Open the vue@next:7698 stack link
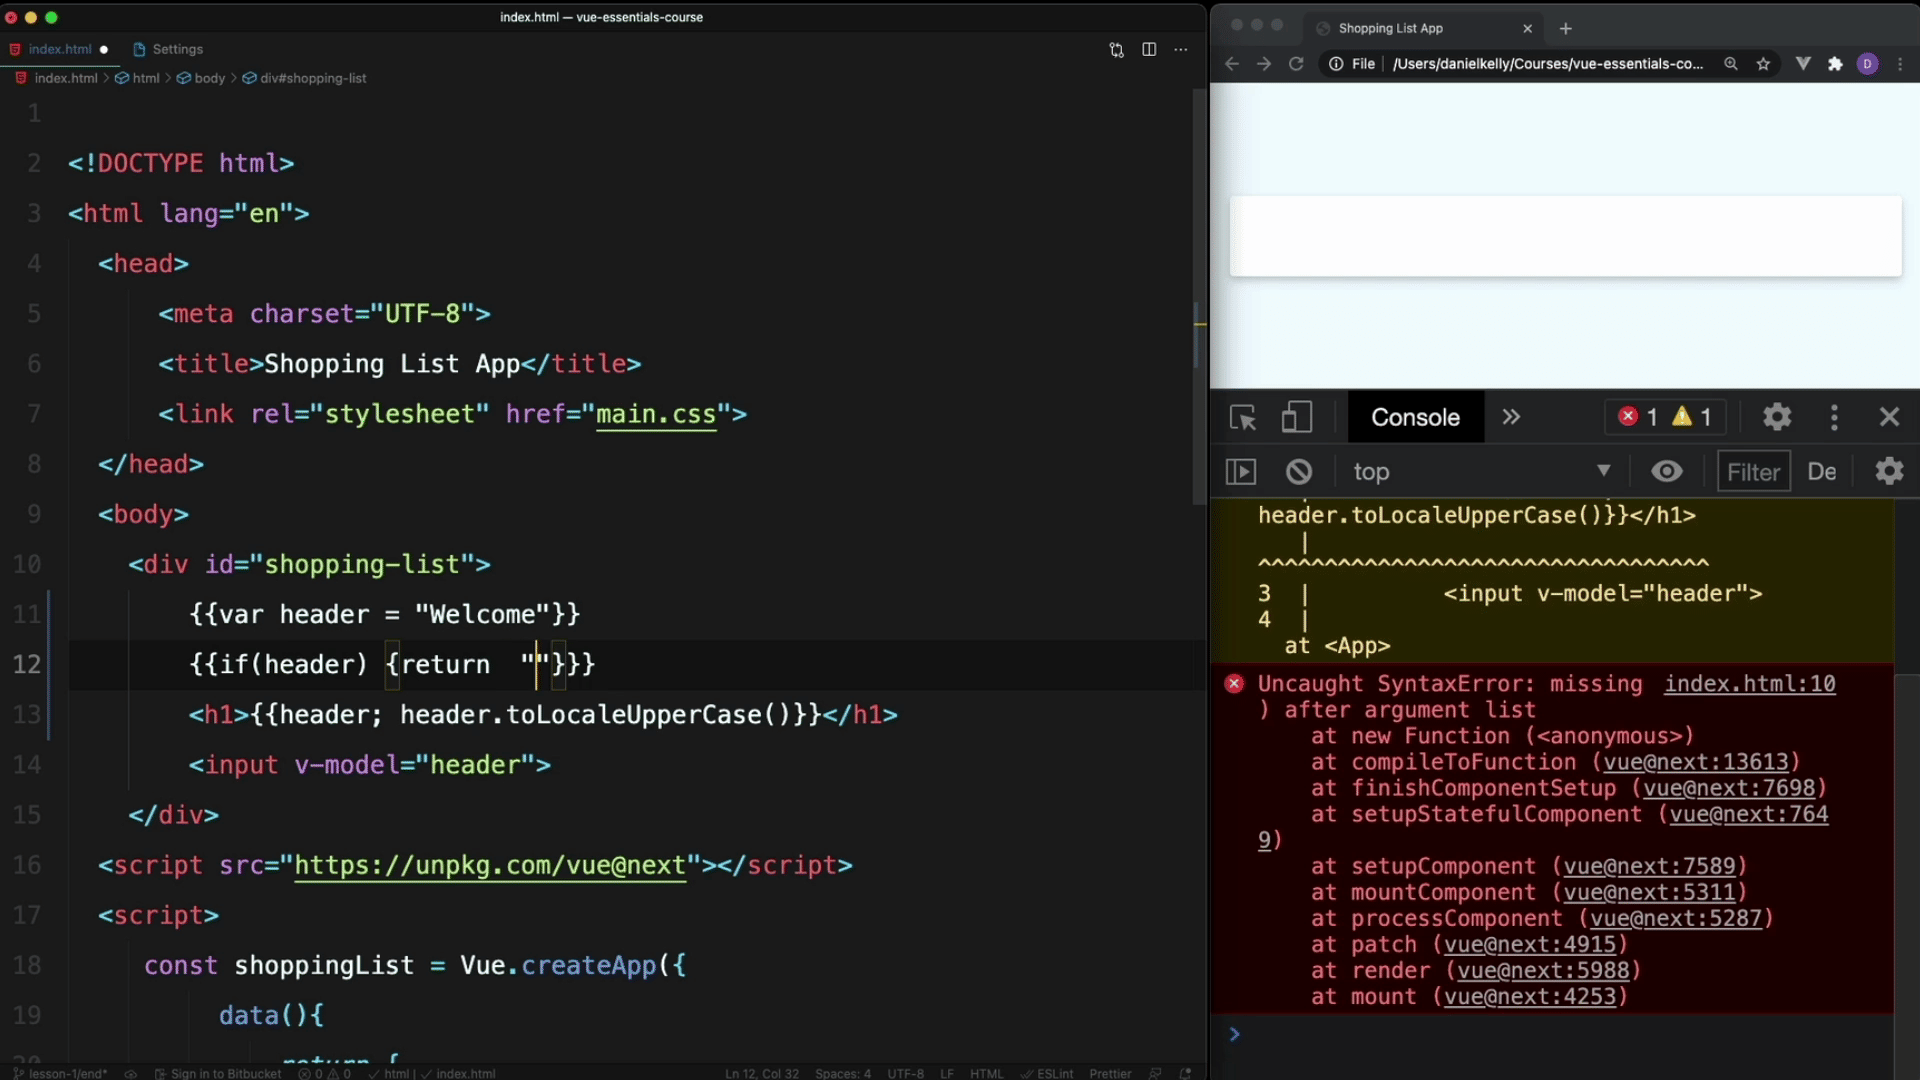This screenshot has width=1920, height=1080. click(1729, 788)
